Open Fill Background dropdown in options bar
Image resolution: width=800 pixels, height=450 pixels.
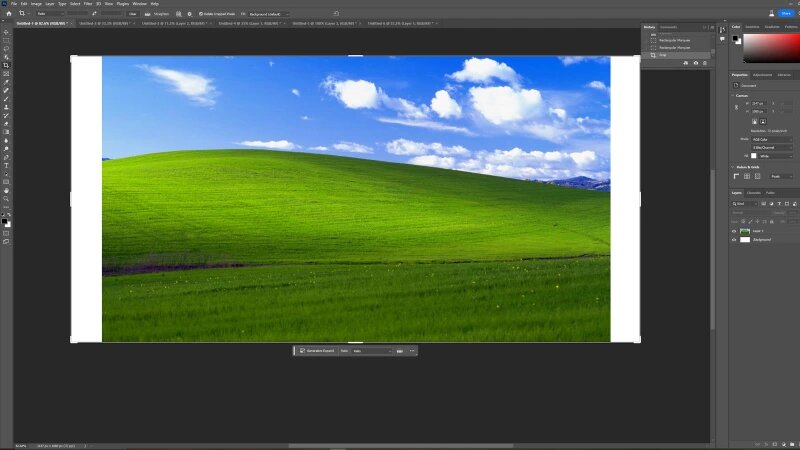coord(269,14)
